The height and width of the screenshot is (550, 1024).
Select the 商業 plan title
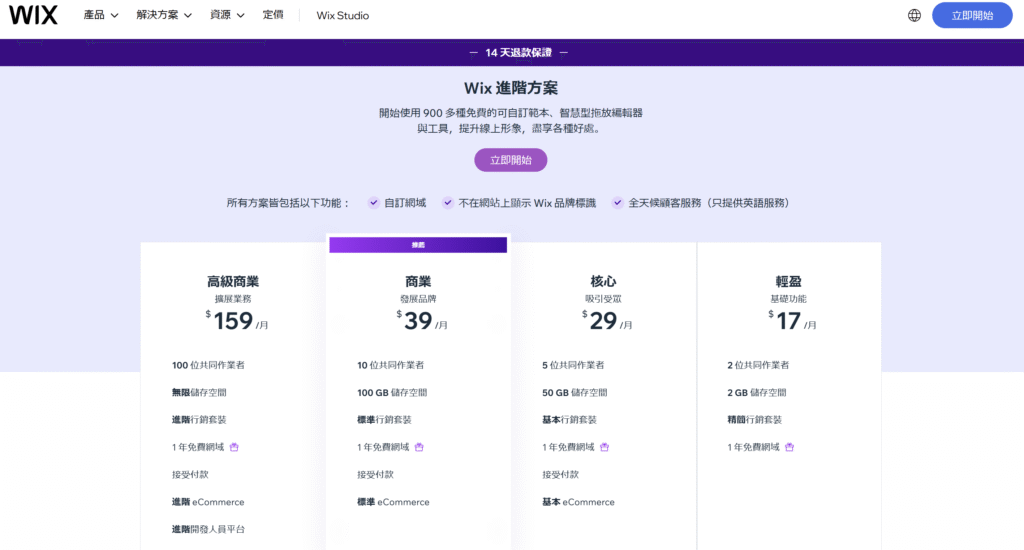[418, 282]
